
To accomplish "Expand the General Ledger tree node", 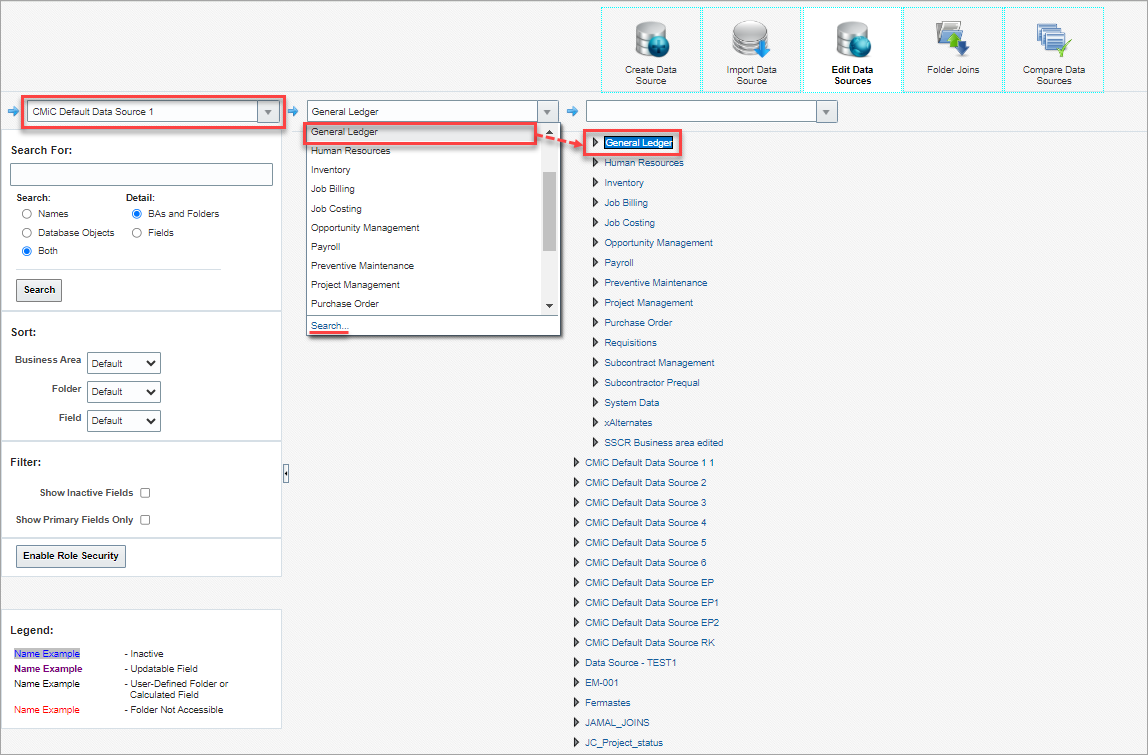I will pyautogui.click(x=595, y=143).
